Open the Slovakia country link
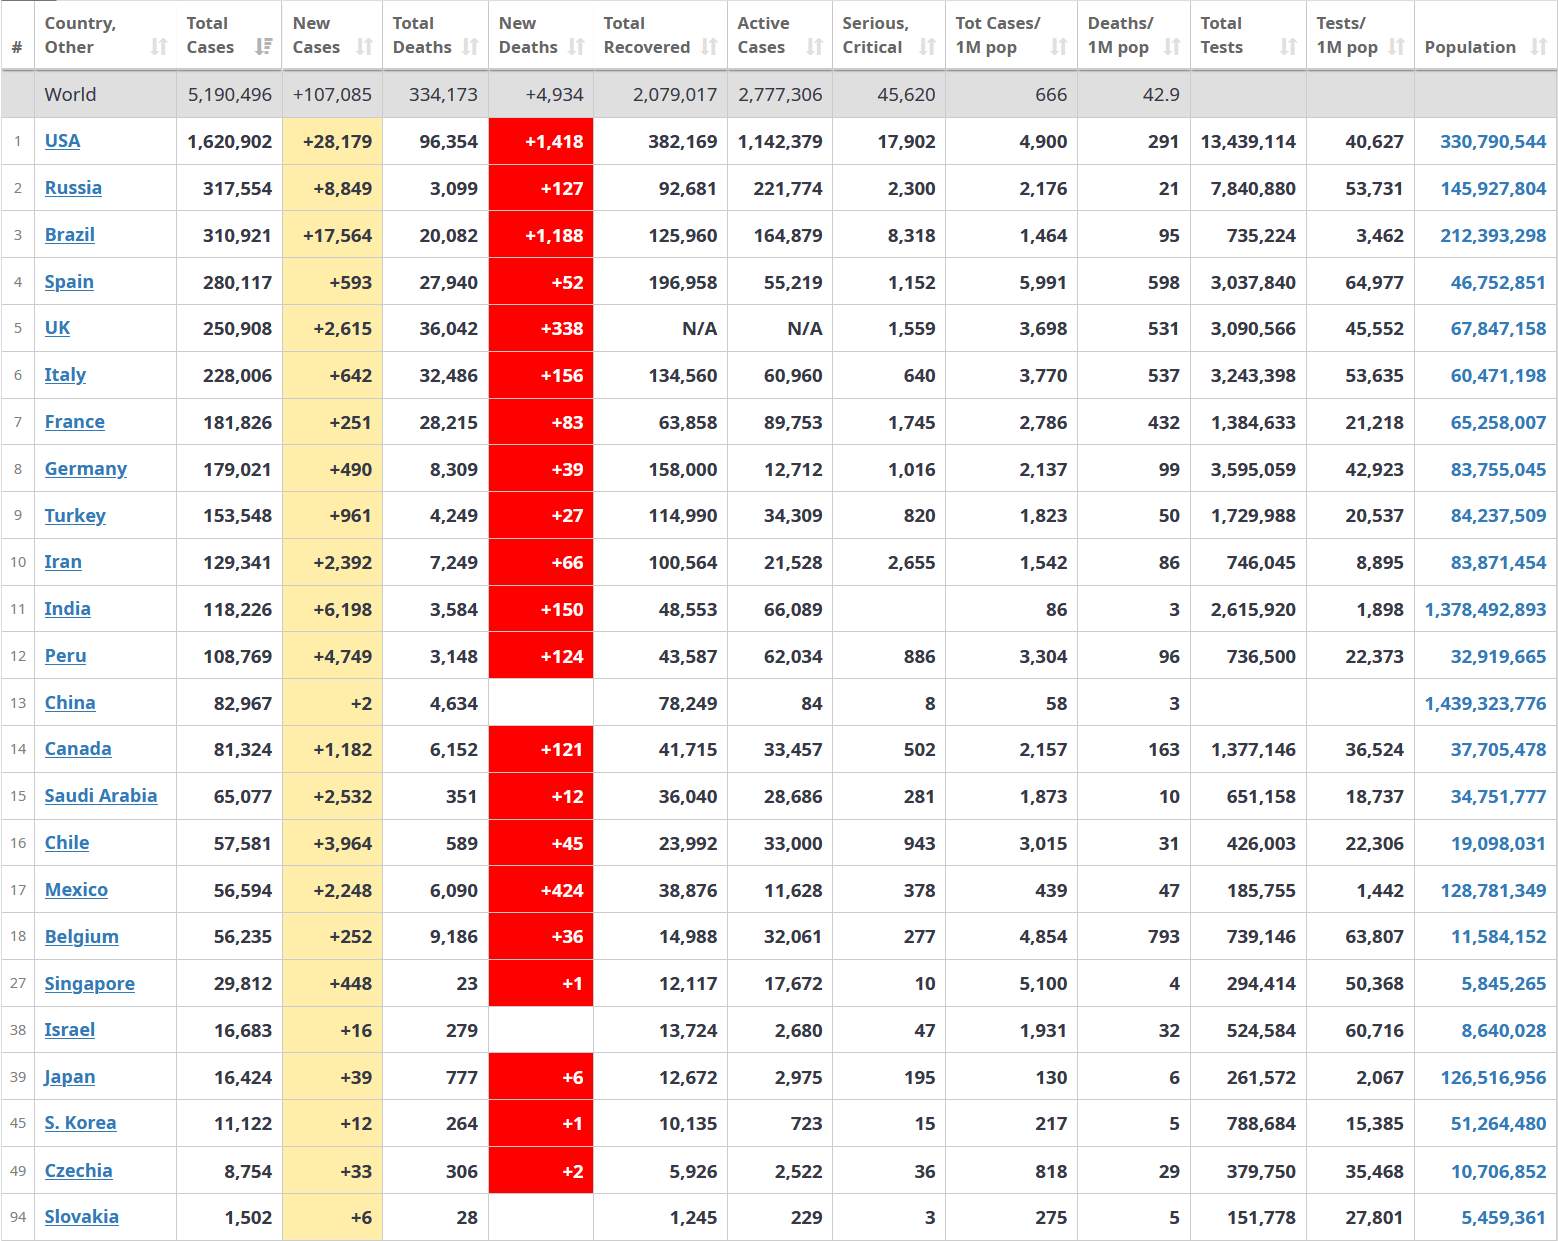Image resolution: width=1558 pixels, height=1241 pixels. (82, 1217)
